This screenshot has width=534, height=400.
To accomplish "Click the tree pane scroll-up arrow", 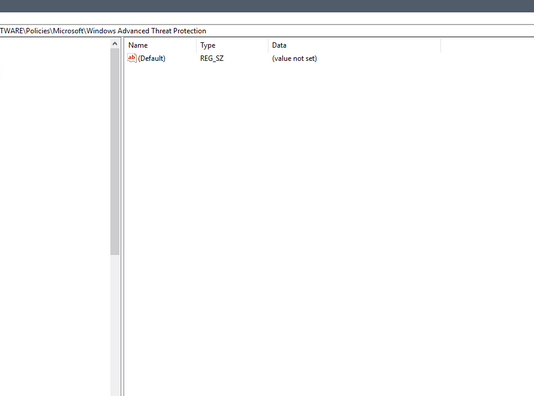I will point(115,44).
